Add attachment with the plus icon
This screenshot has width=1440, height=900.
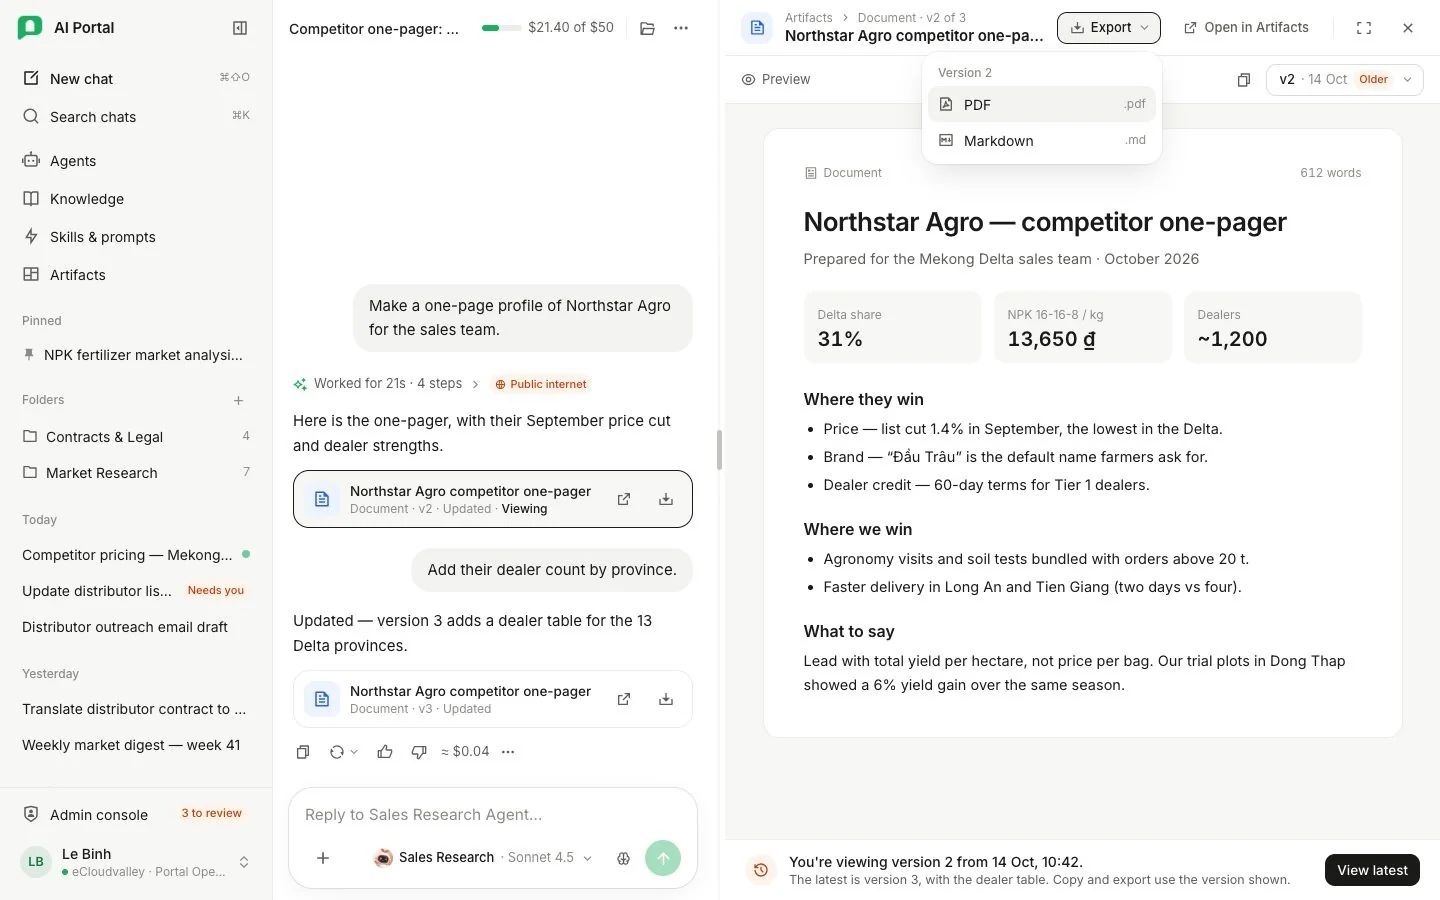(323, 858)
